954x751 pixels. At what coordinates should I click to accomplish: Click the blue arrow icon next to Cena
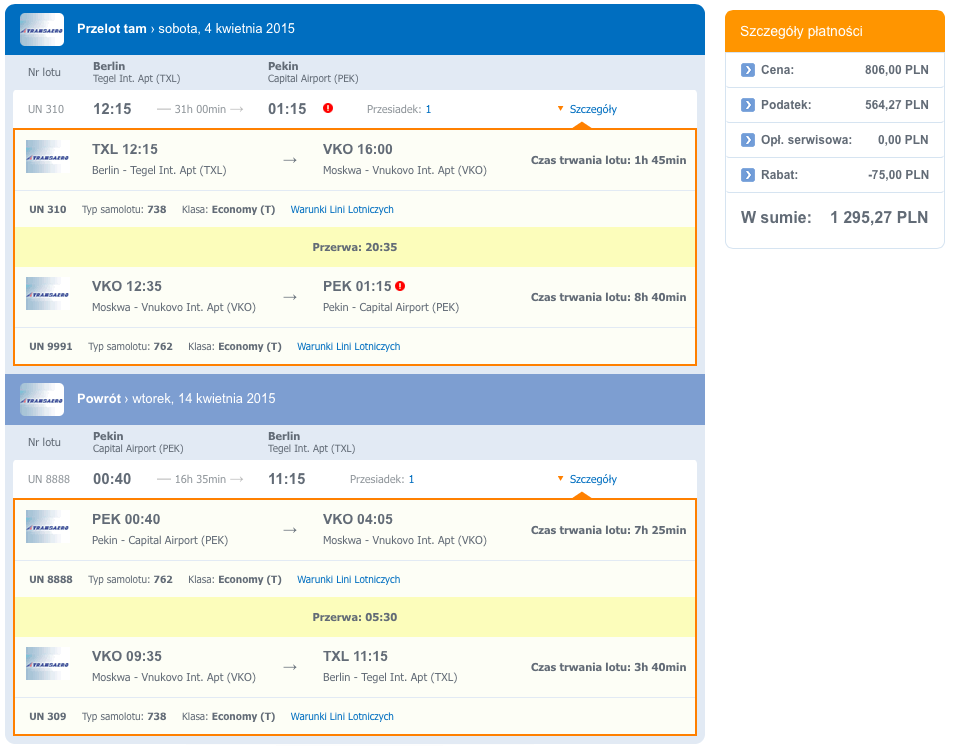pyautogui.click(x=748, y=70)
